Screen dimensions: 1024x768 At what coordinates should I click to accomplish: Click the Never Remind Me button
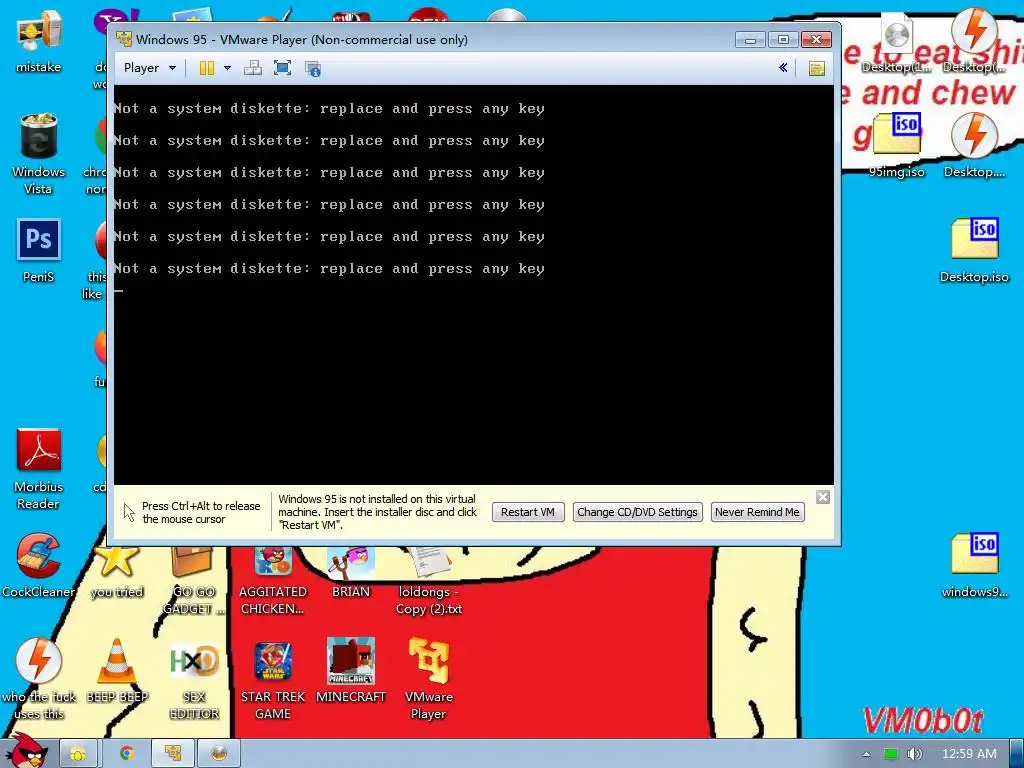pyautogui.click(x=757, y=512)
